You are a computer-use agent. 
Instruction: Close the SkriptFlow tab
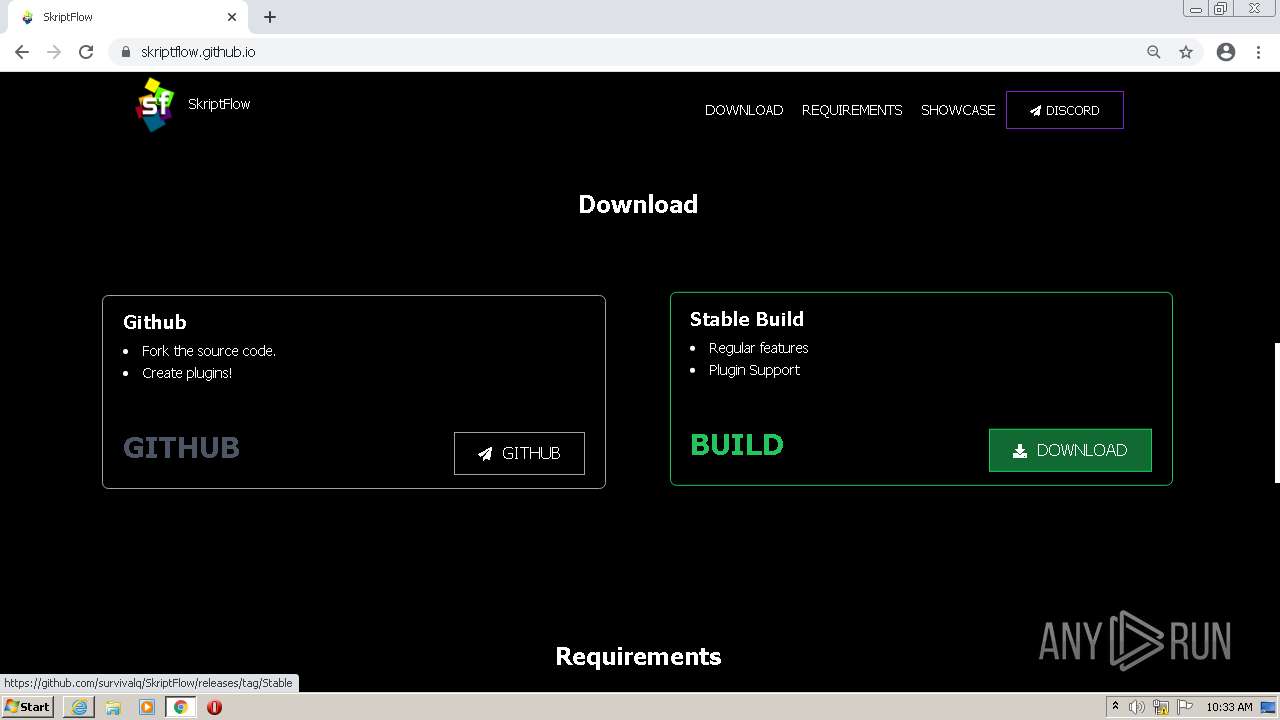click(232, 17)
